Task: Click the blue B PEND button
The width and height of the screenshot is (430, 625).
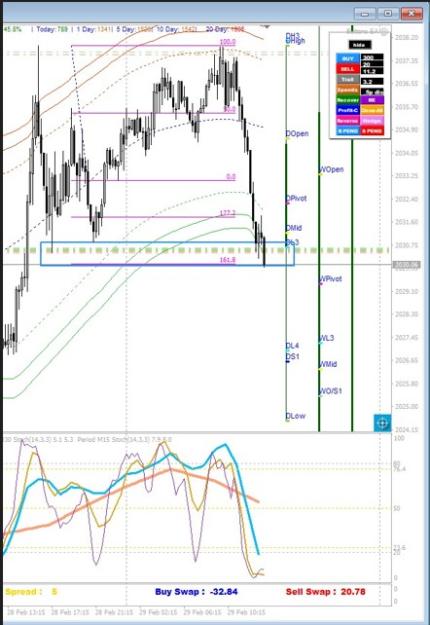Action: tap(348, 130)
